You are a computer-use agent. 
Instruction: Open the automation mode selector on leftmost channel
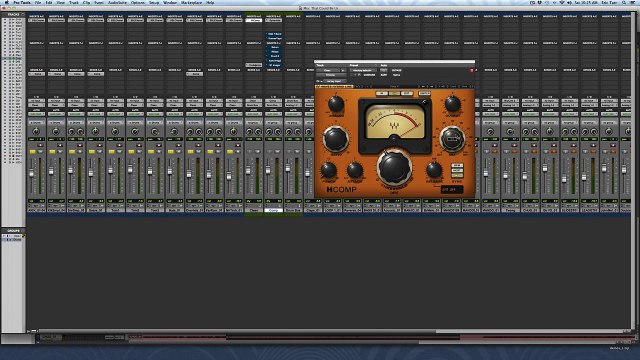click(x=36, y=114)
